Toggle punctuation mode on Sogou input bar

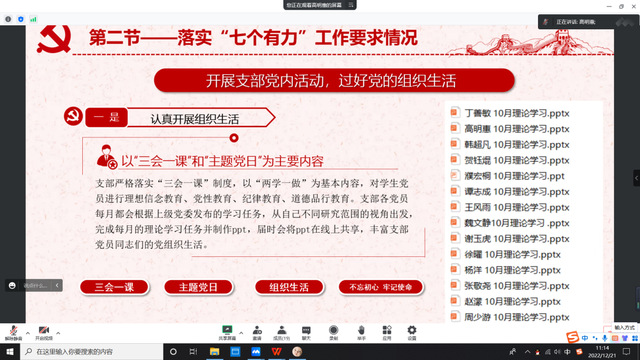point(595,338)
